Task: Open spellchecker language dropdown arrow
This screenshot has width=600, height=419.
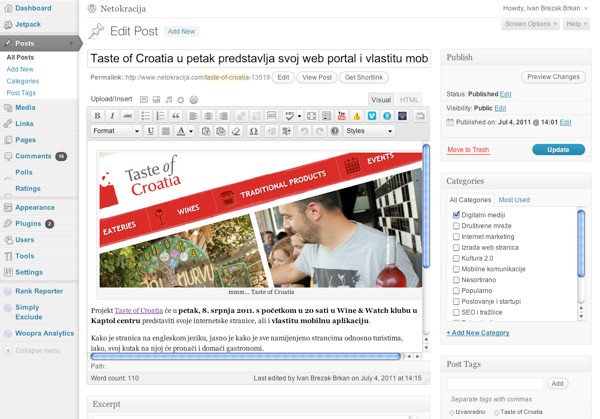Action: [x=299, y=116]
